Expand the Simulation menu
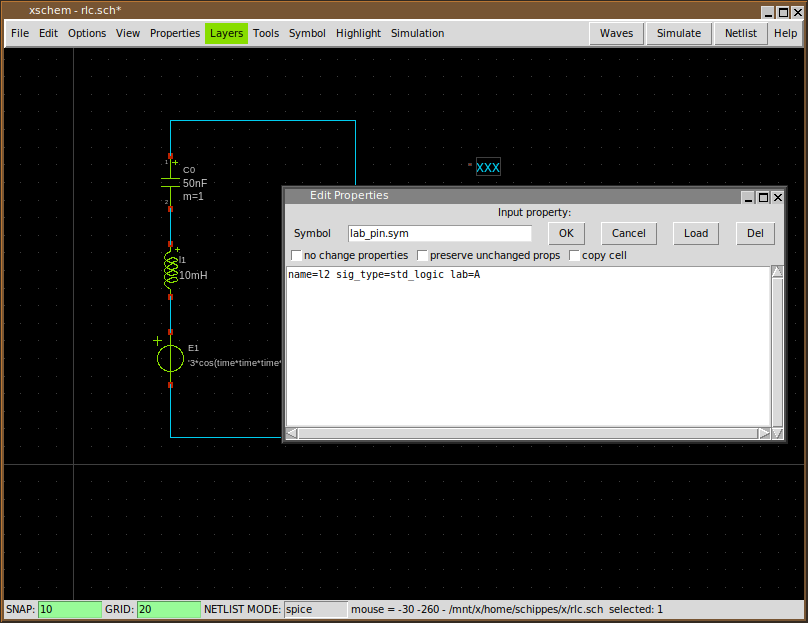This screenshot has width=808, height=623. coord(417,33)
